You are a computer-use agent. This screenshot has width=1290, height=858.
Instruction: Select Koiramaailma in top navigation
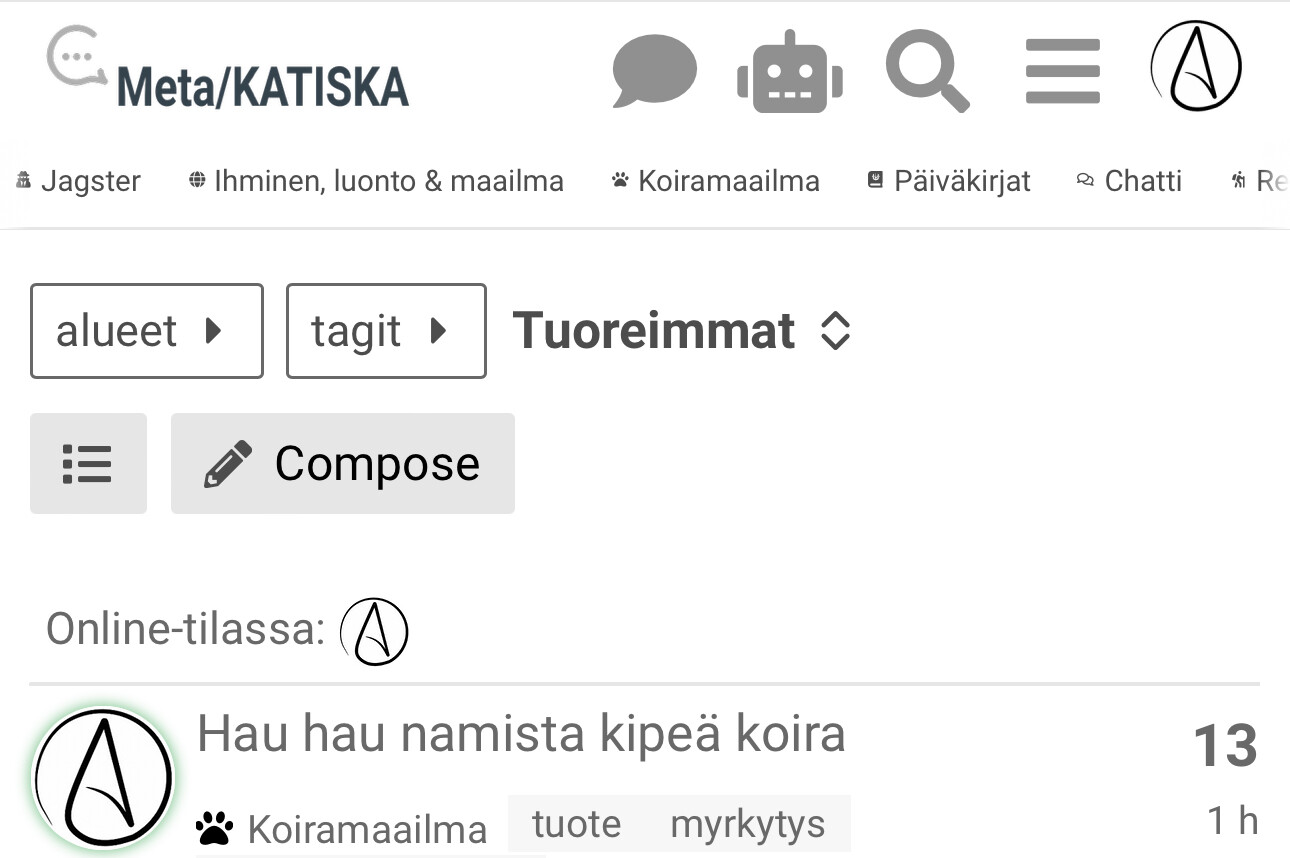(716, 181)
